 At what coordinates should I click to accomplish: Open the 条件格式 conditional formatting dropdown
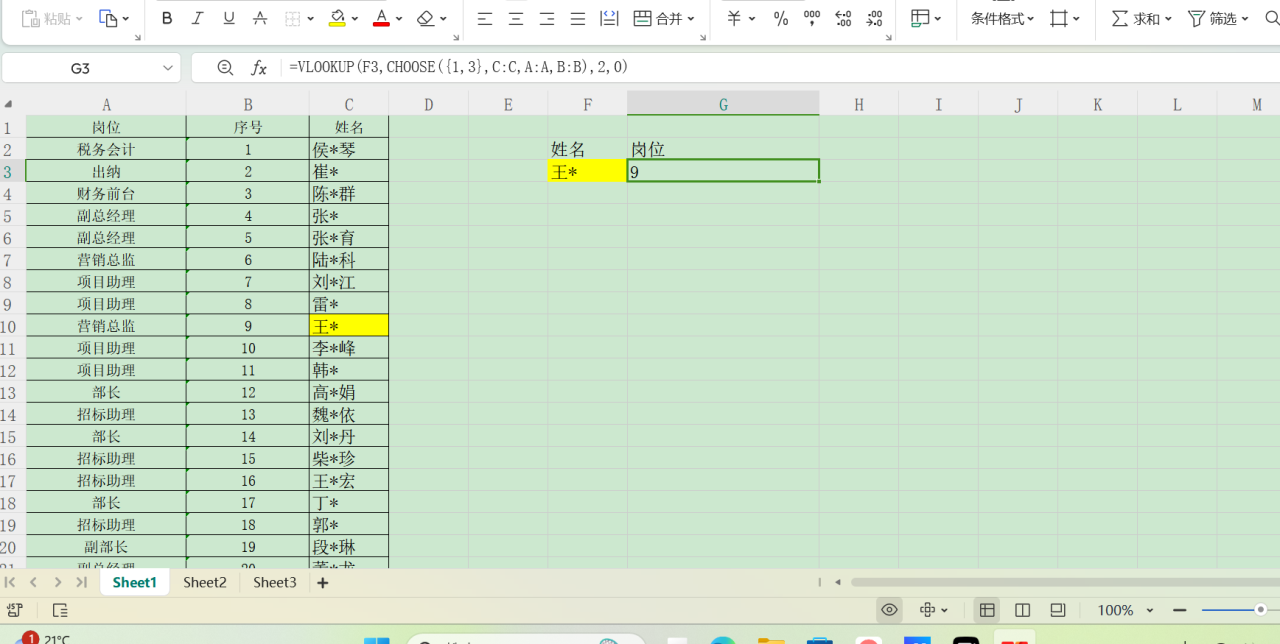pos(1003,18)
